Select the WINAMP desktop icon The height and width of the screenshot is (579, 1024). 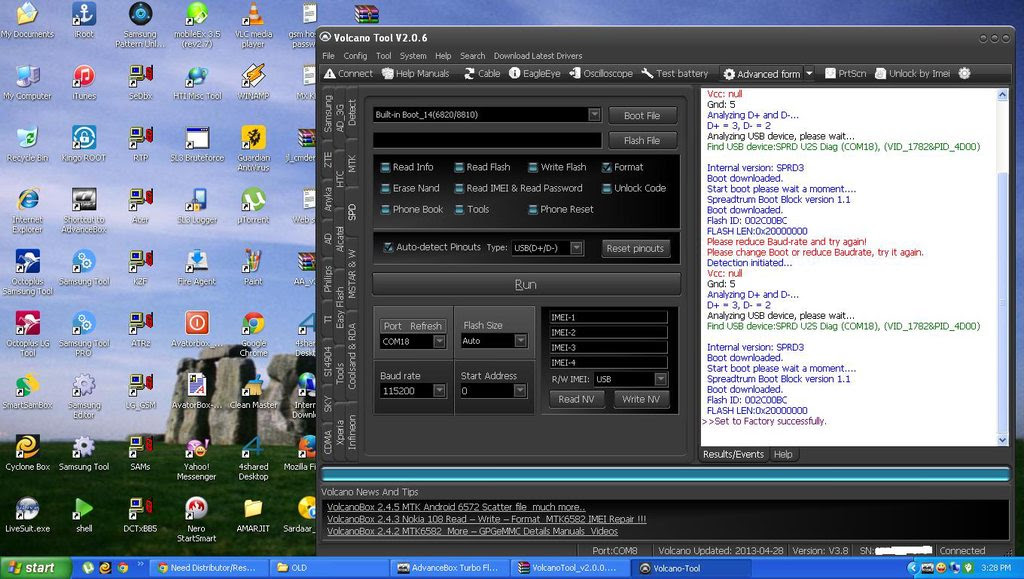click(x=253, y=83)
